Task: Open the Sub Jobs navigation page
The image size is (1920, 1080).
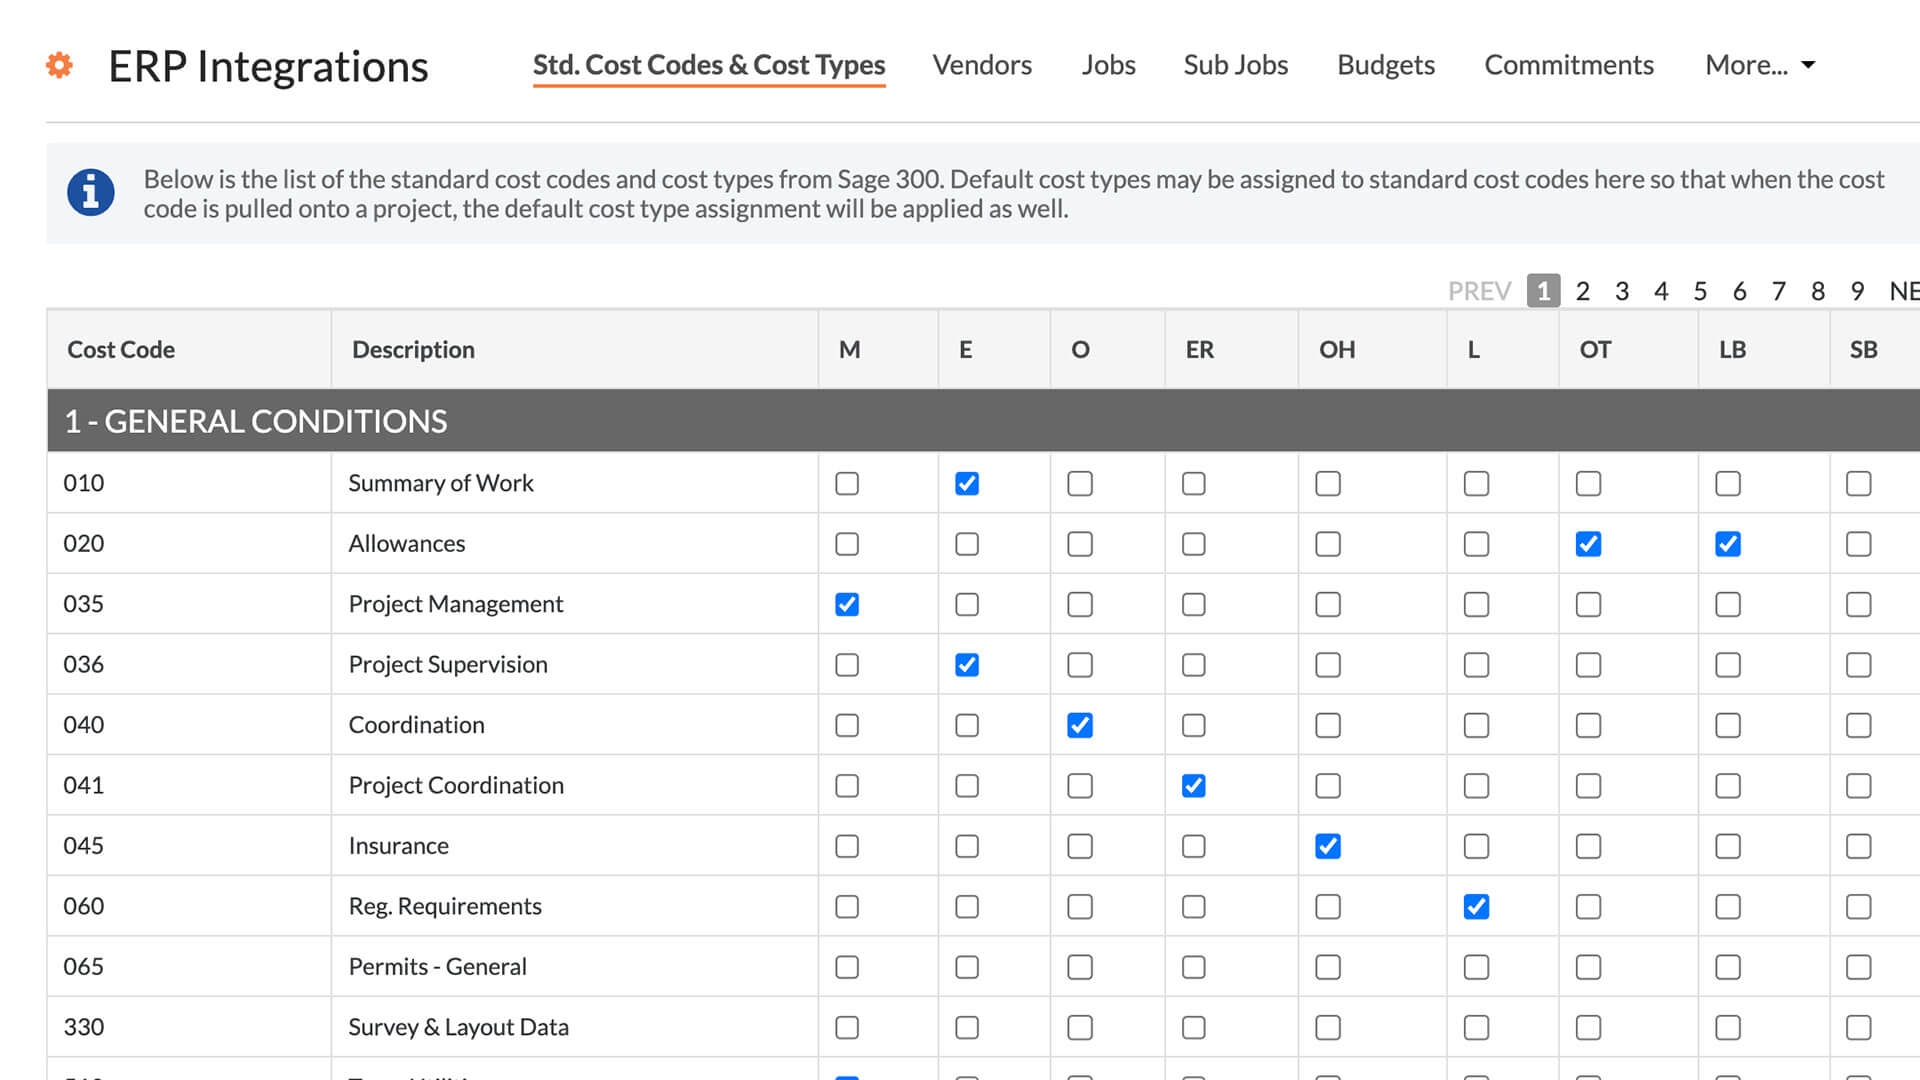Action: (1234, 62)
